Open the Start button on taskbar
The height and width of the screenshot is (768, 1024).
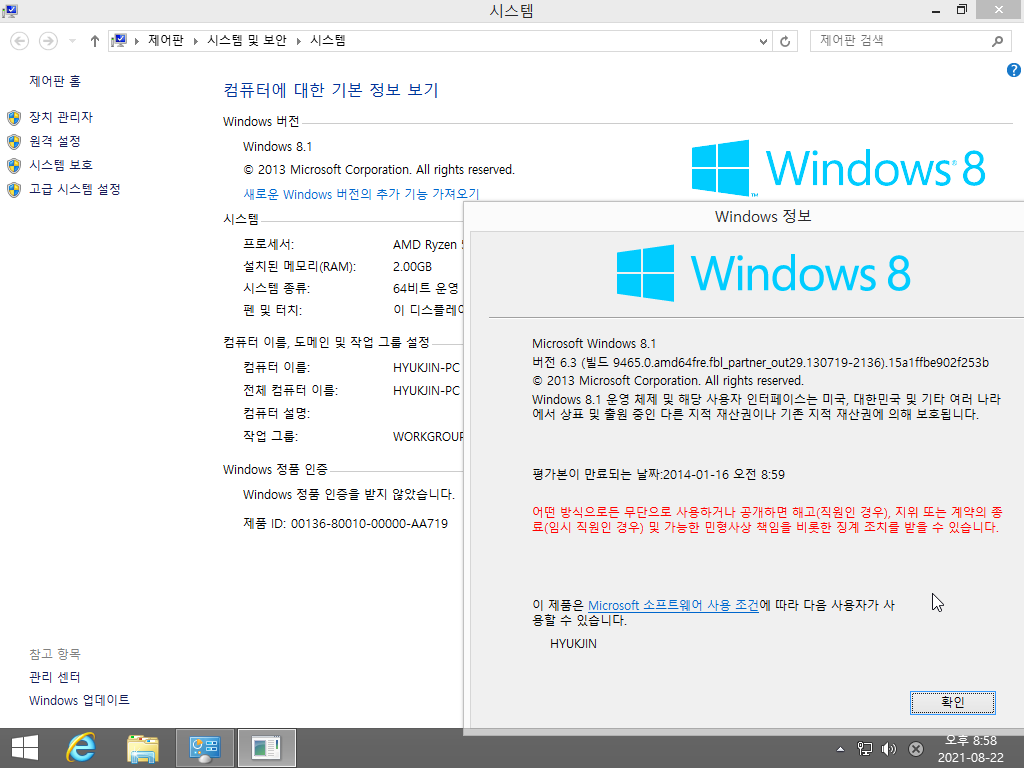pos(25,748)
